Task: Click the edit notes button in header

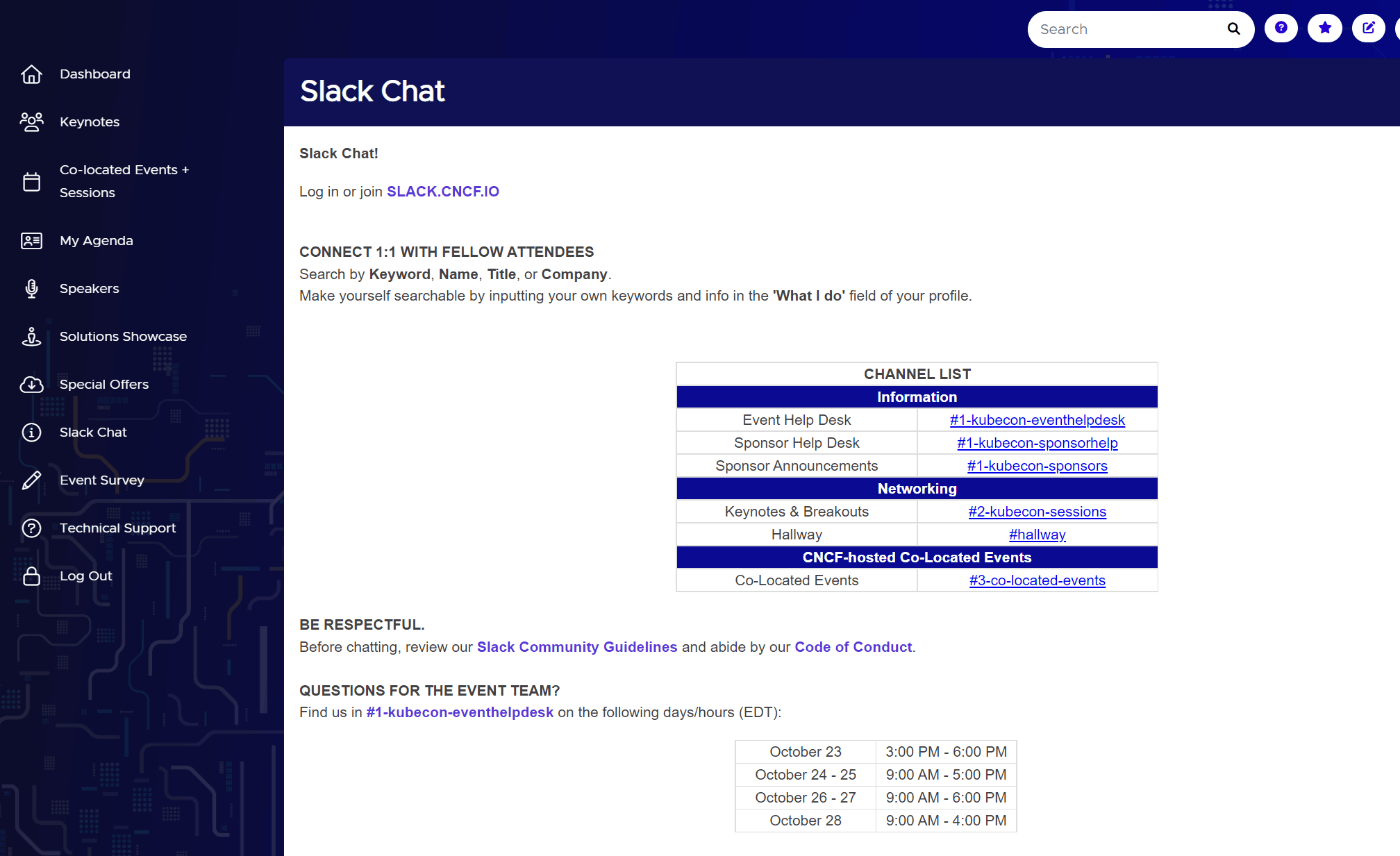Action: coord(1368,28)
